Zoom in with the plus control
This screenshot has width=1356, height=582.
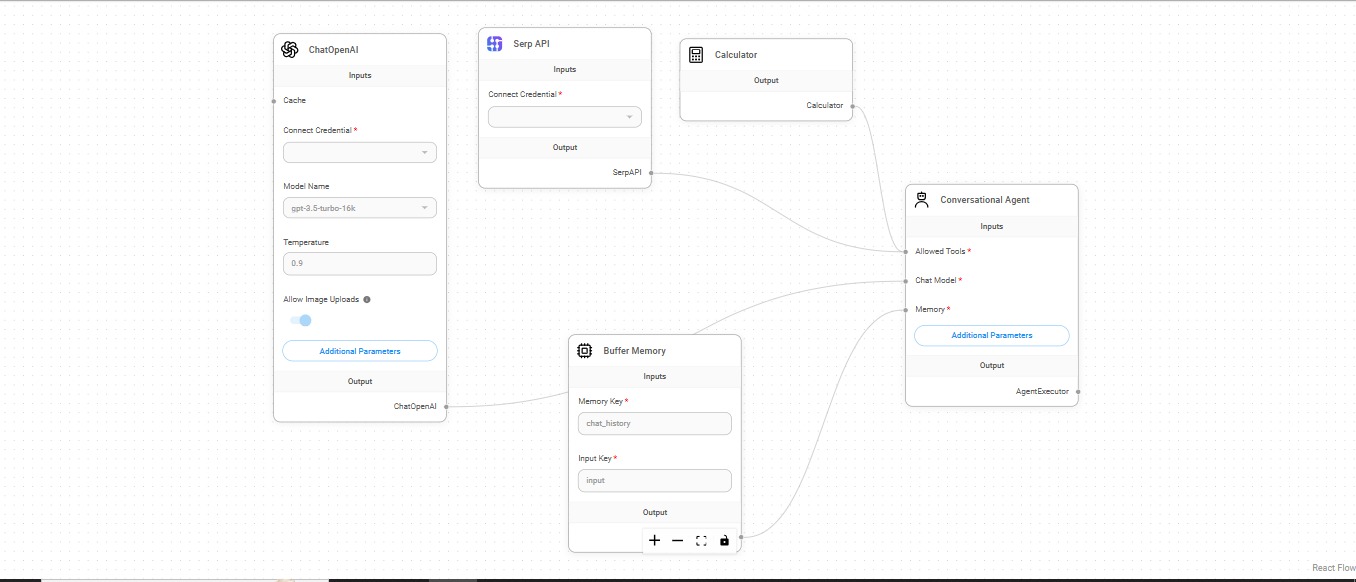point(655,540)
